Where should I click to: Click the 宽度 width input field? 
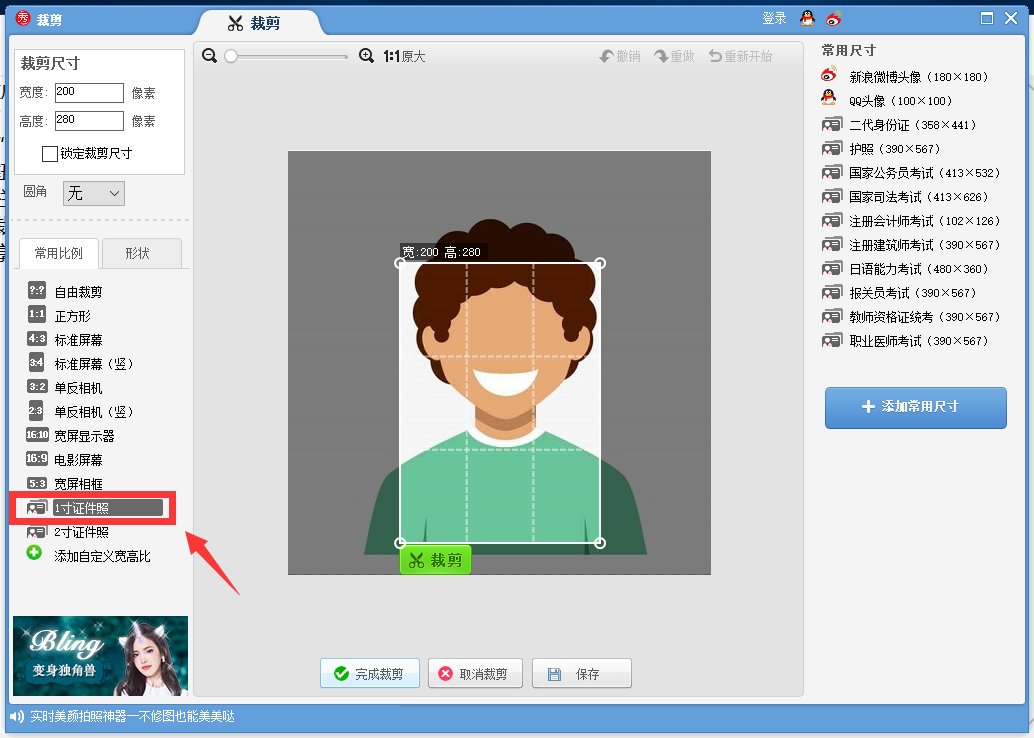click(89, 92)
